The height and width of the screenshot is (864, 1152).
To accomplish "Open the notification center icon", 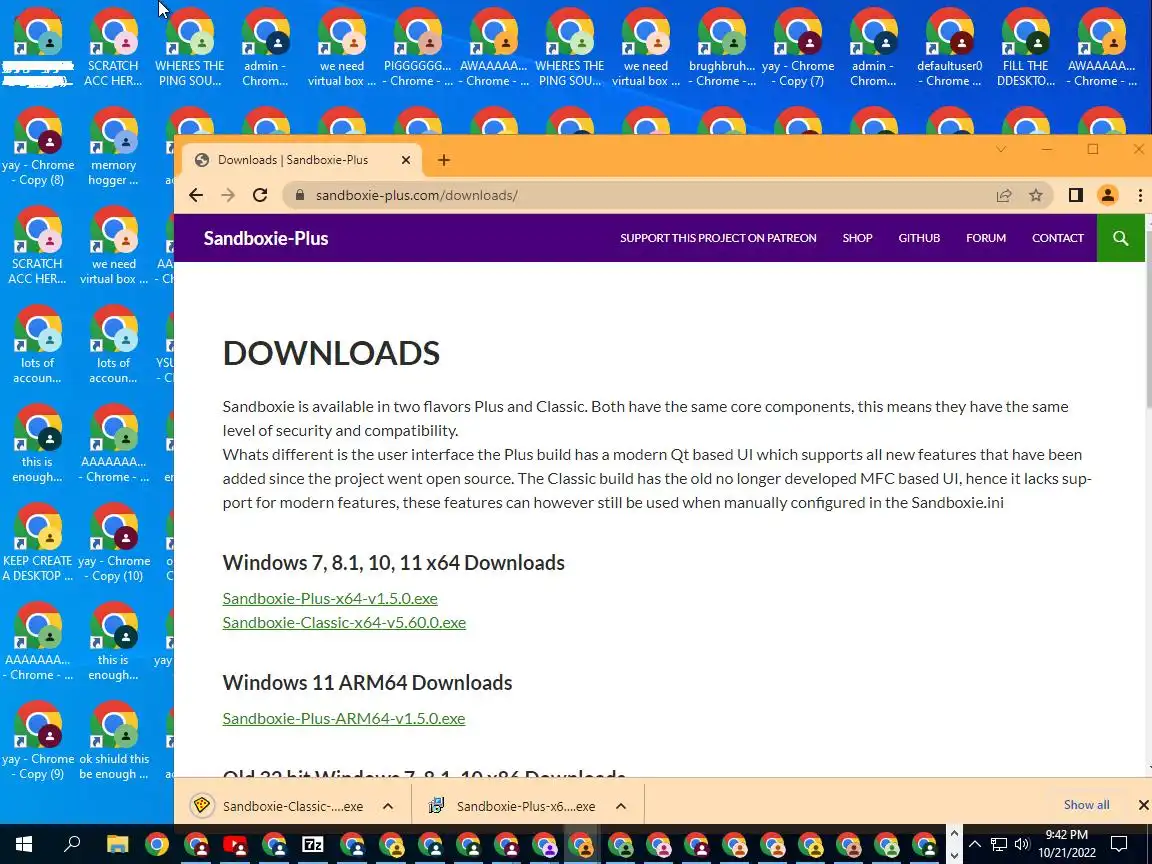I will 1118,844.
